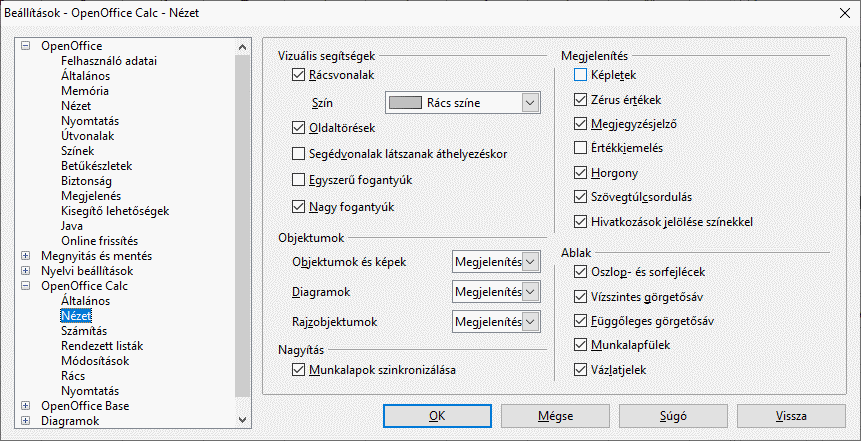
Task: Enable Egyszerű fogantyúk checkbox
Action: tap(298, 181)
